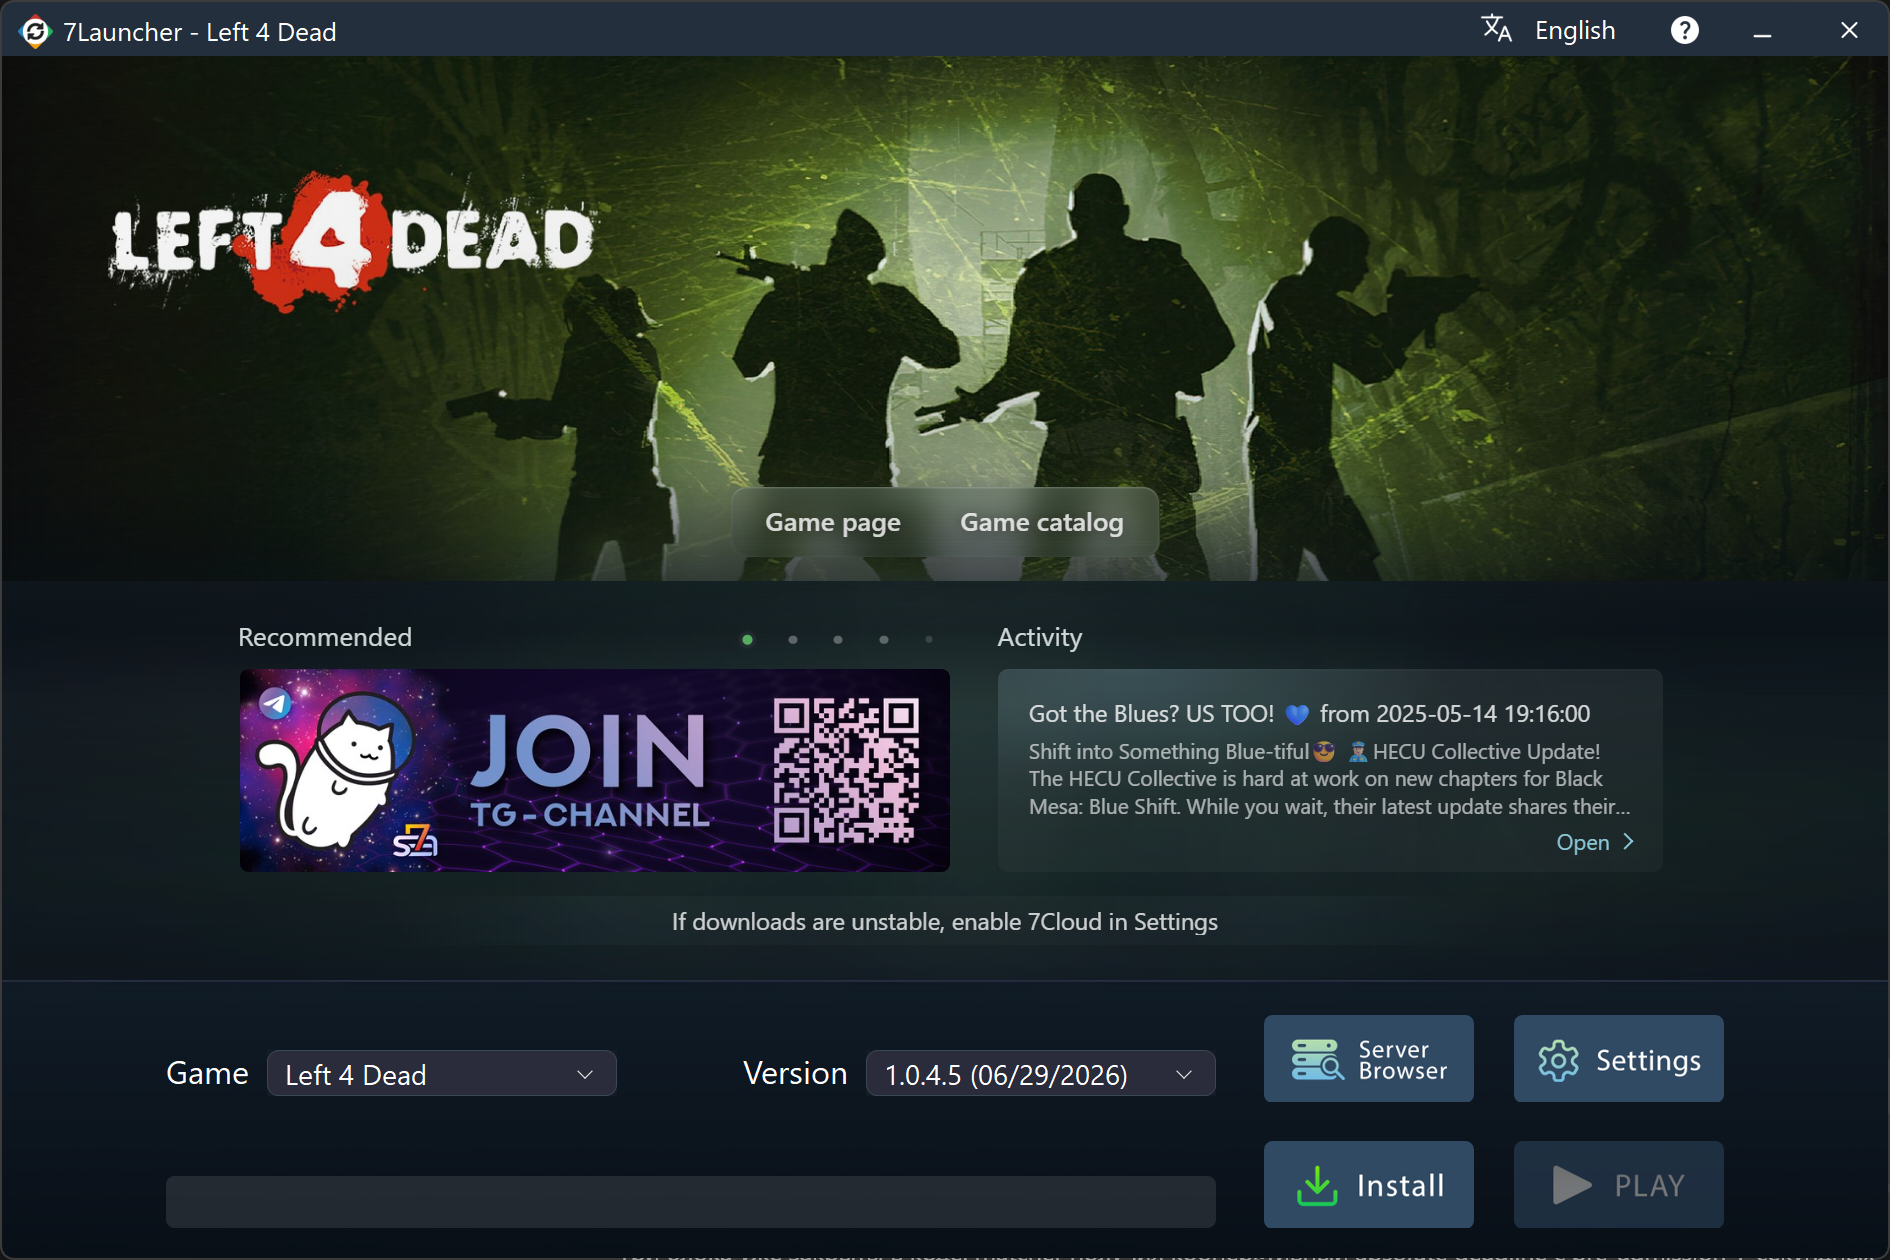Click the QR code on the TG-Channel banner
1890x1260 pixels.
click(846, 771)
